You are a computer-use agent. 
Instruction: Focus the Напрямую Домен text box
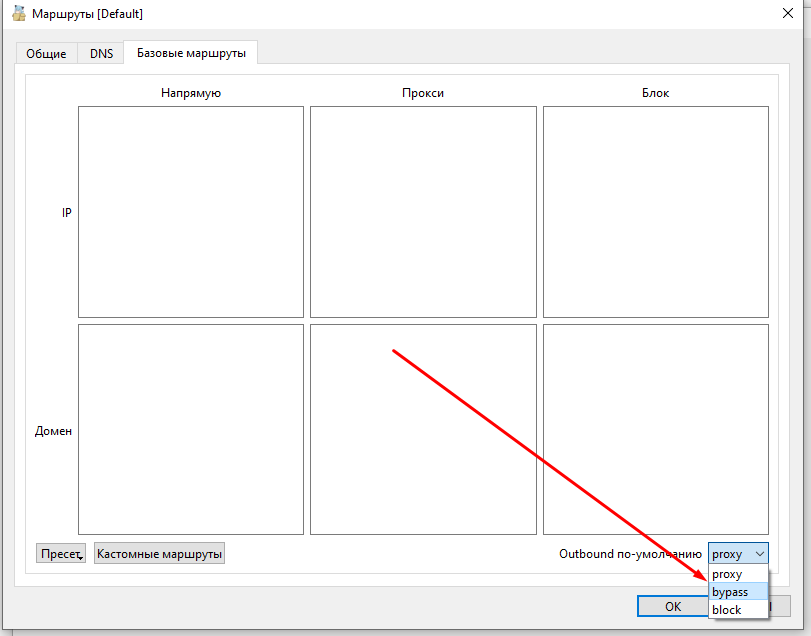190,429
